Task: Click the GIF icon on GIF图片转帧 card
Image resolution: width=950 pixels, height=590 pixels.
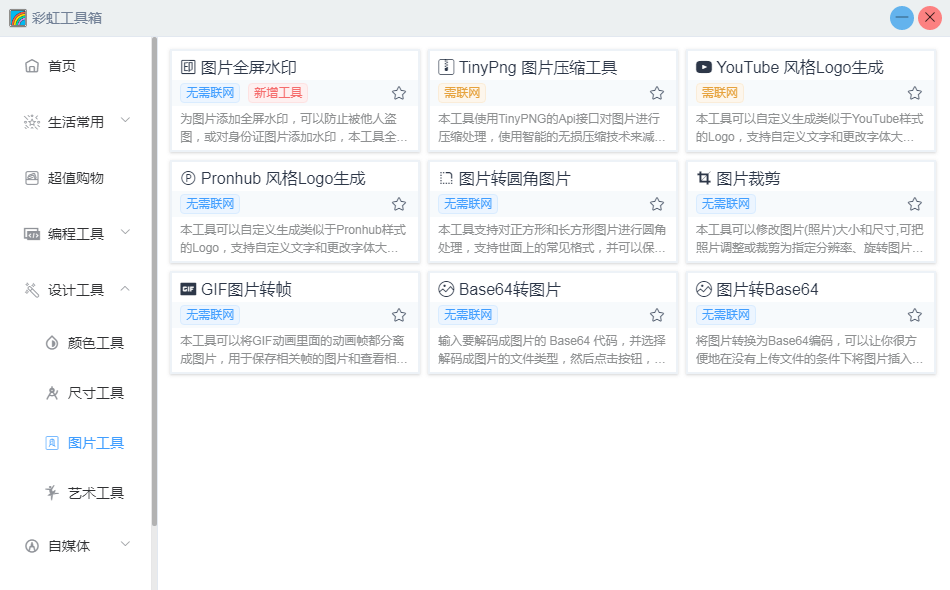Action: tap(188, 290)
